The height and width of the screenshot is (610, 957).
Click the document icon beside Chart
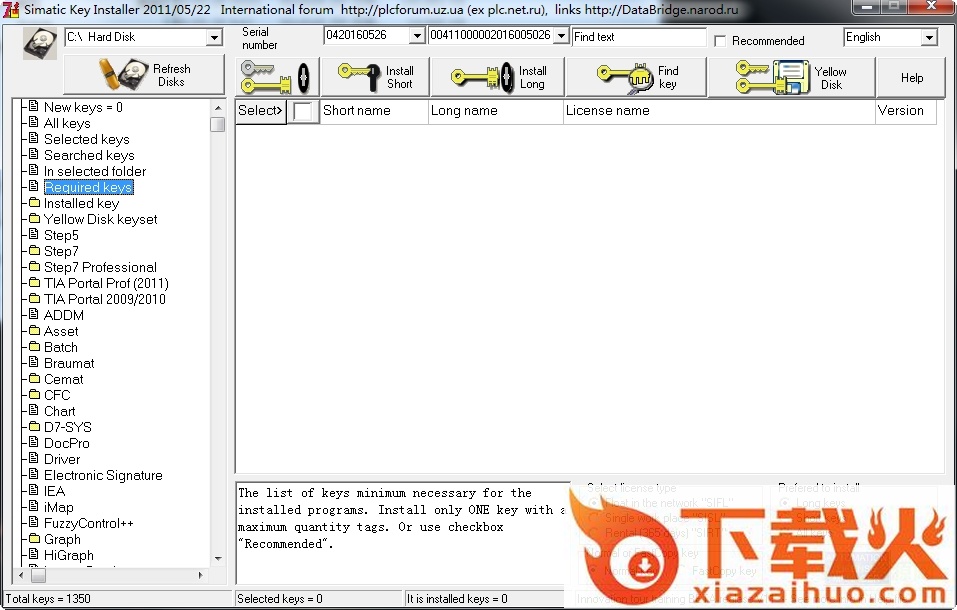coord(34,410)
